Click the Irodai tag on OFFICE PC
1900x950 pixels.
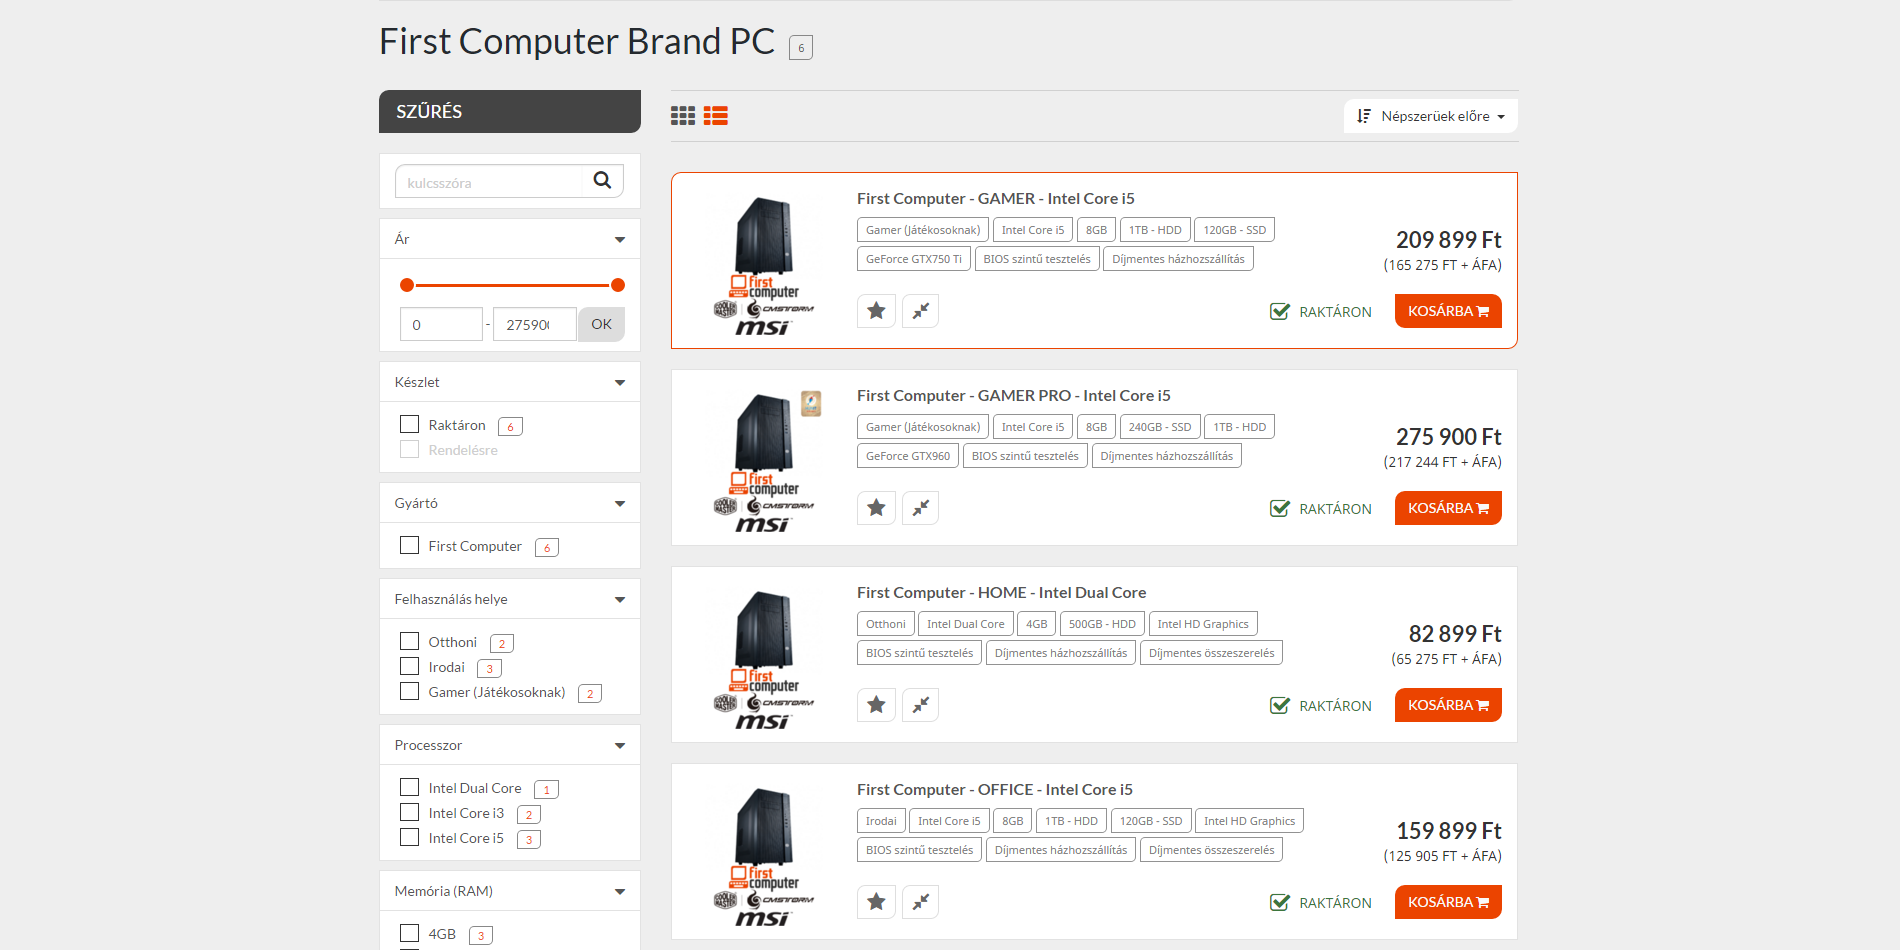tap(881, 820)
